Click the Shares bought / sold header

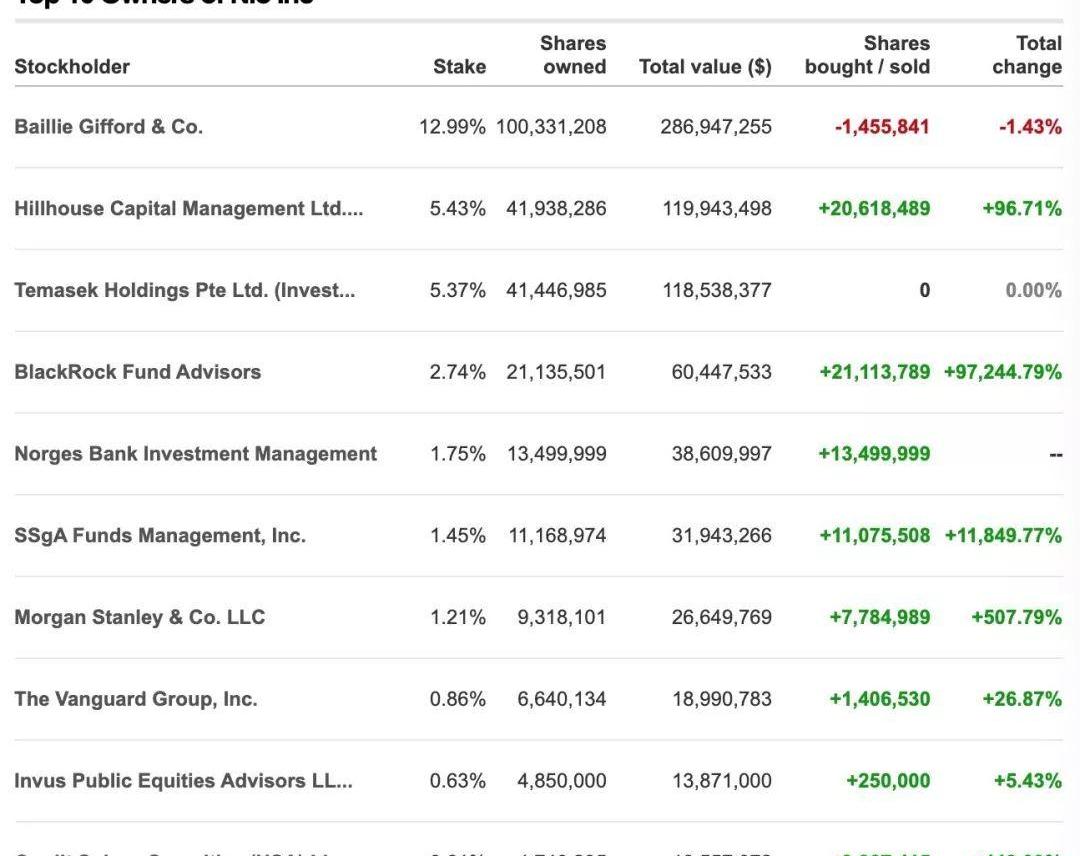pos(867,55)
